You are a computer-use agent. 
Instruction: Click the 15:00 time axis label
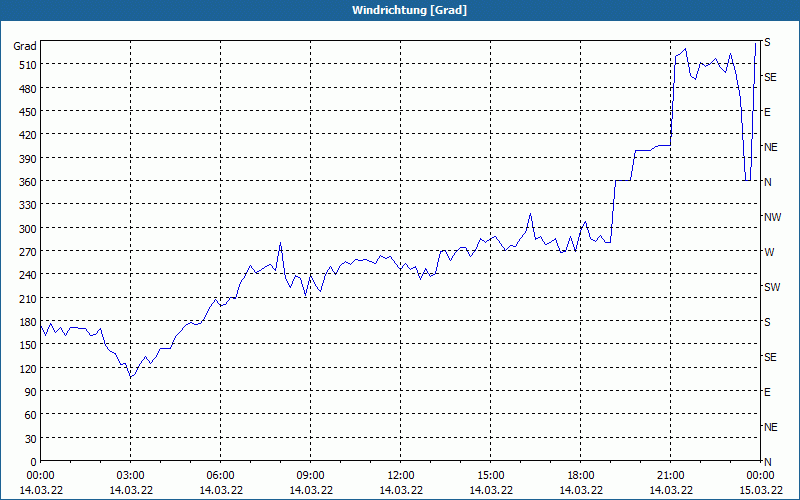click(x=491, y=476)
